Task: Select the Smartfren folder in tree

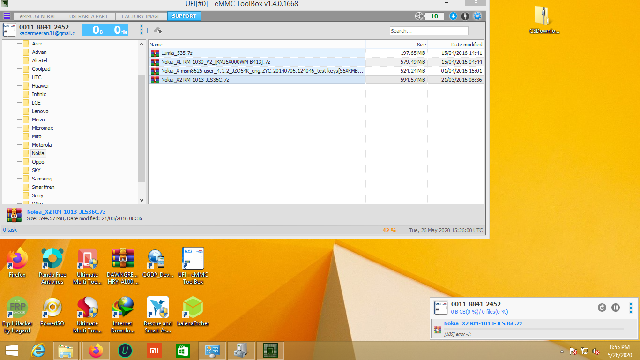Action: tap(43, 187)
